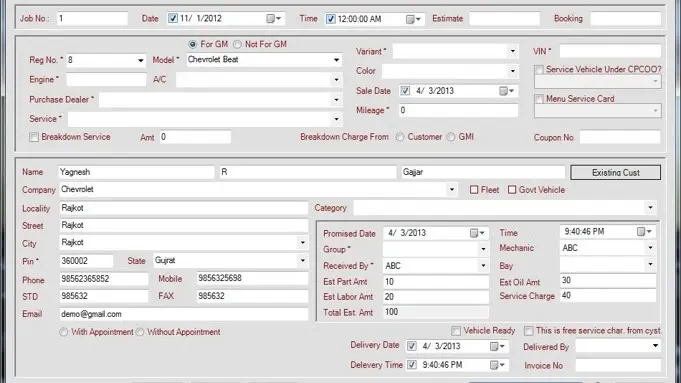Choose Customer for breakdown charge
This screenshot has height=383, width=681.
[400, 137]
